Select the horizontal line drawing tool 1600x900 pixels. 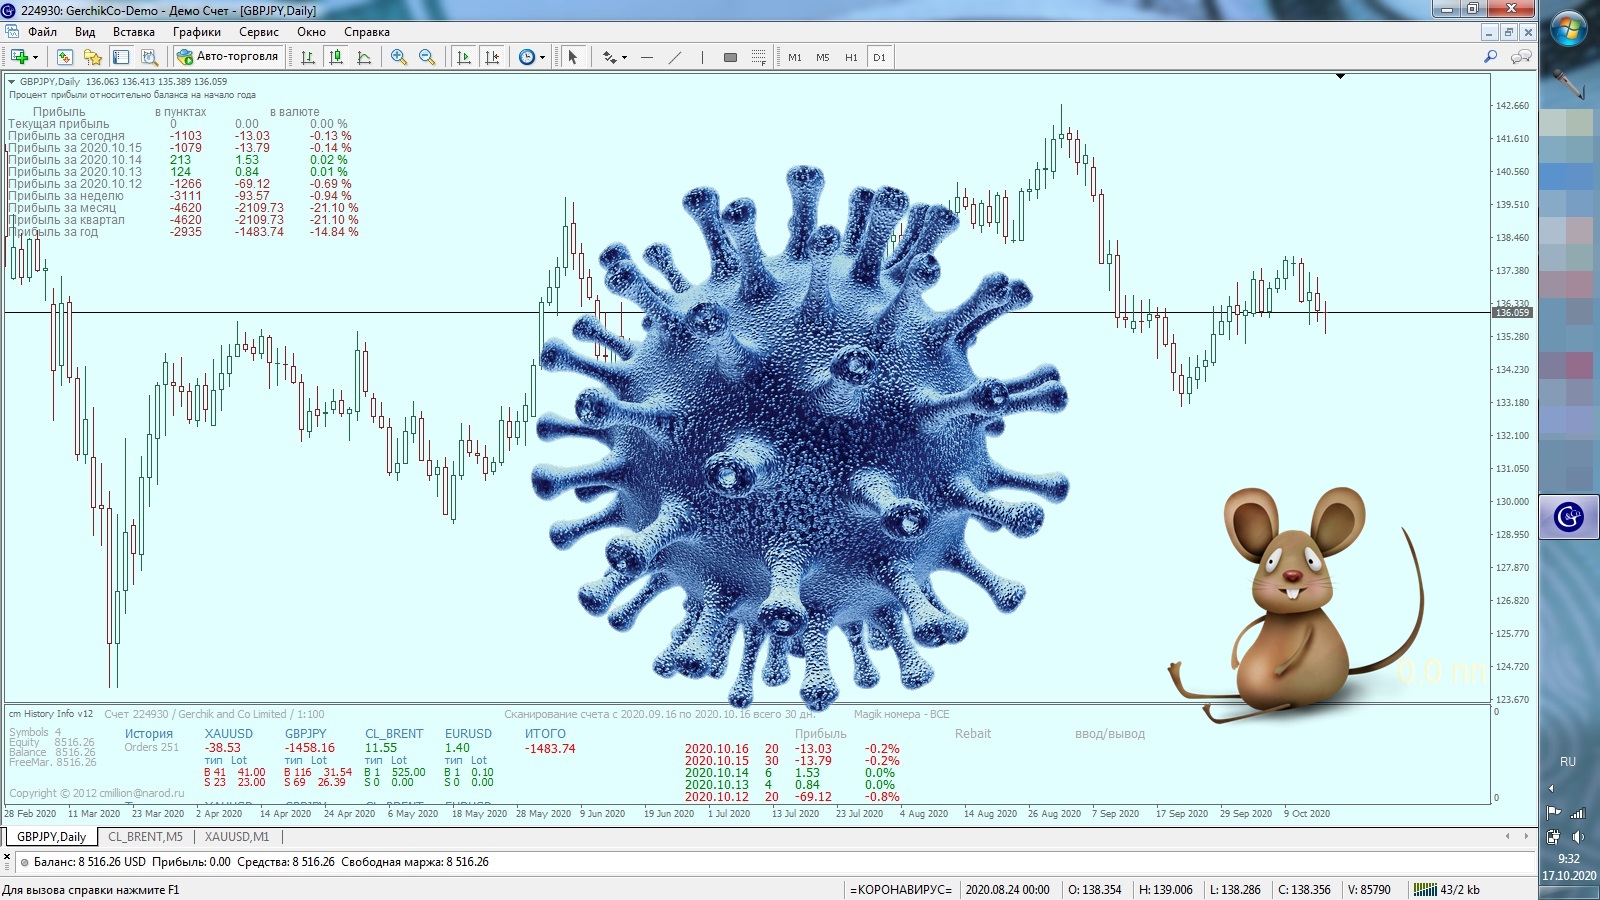pos(647,57)
